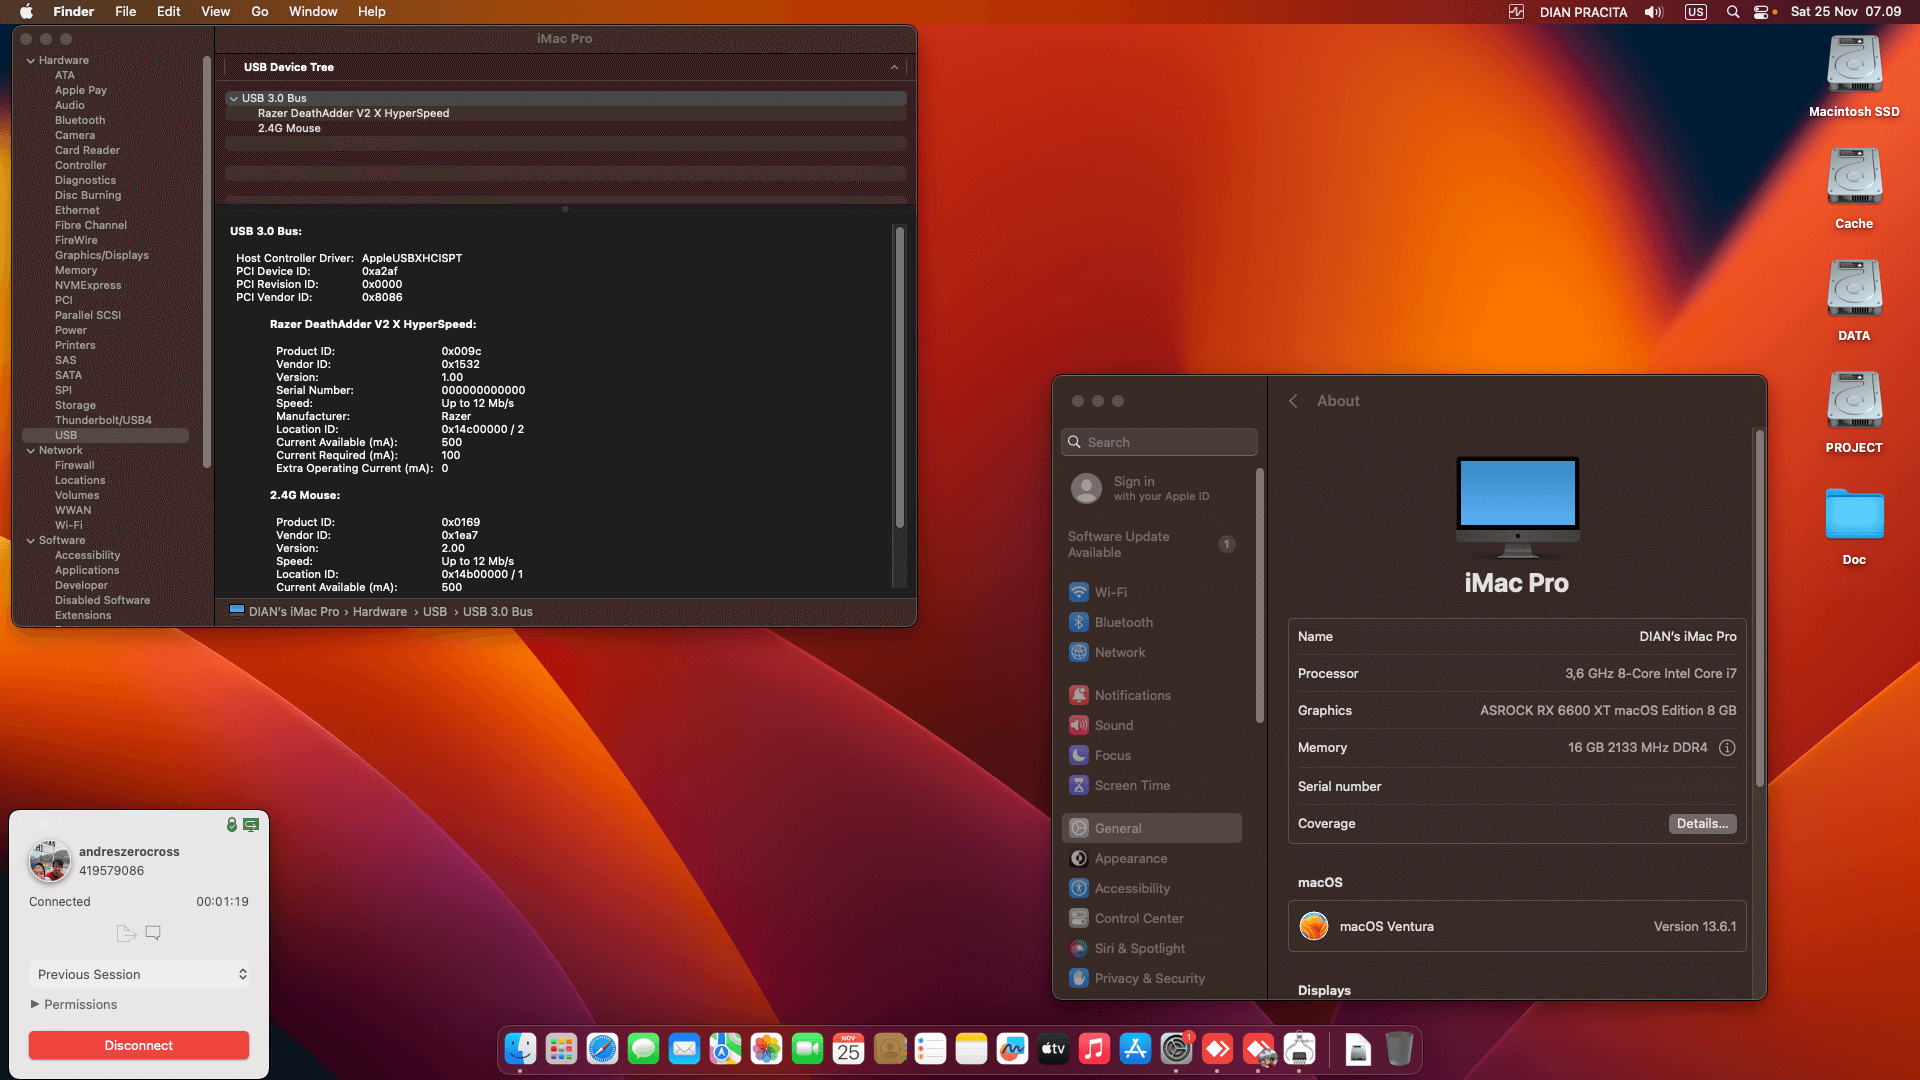Open Control Center in menu bar

pos(1761,12)
